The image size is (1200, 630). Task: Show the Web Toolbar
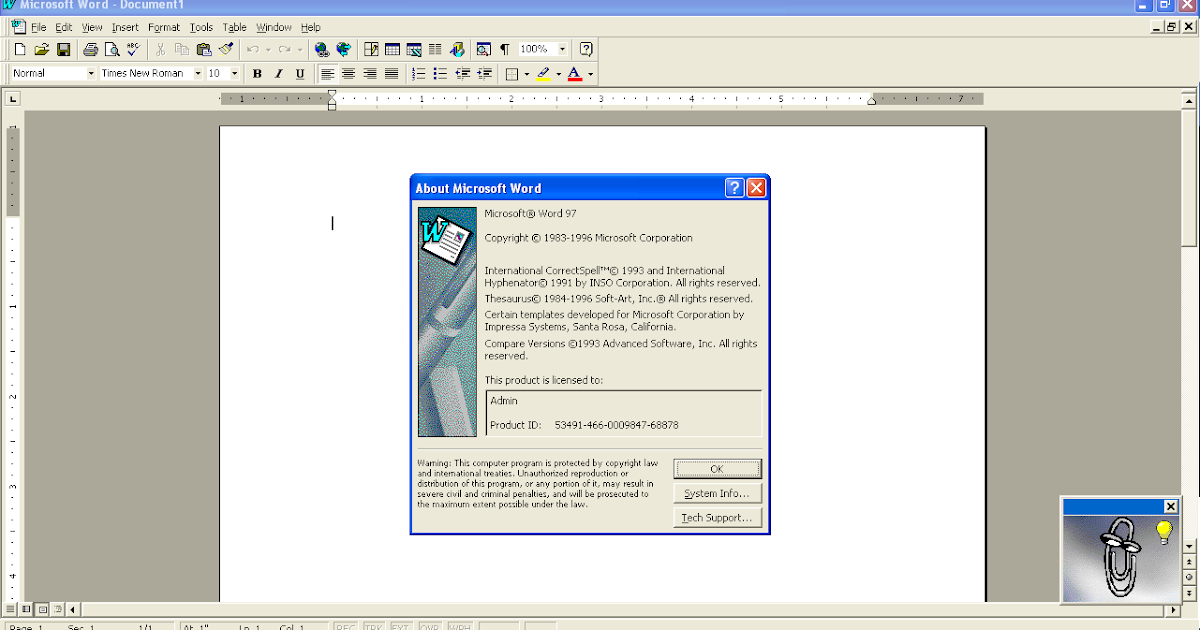343,49
